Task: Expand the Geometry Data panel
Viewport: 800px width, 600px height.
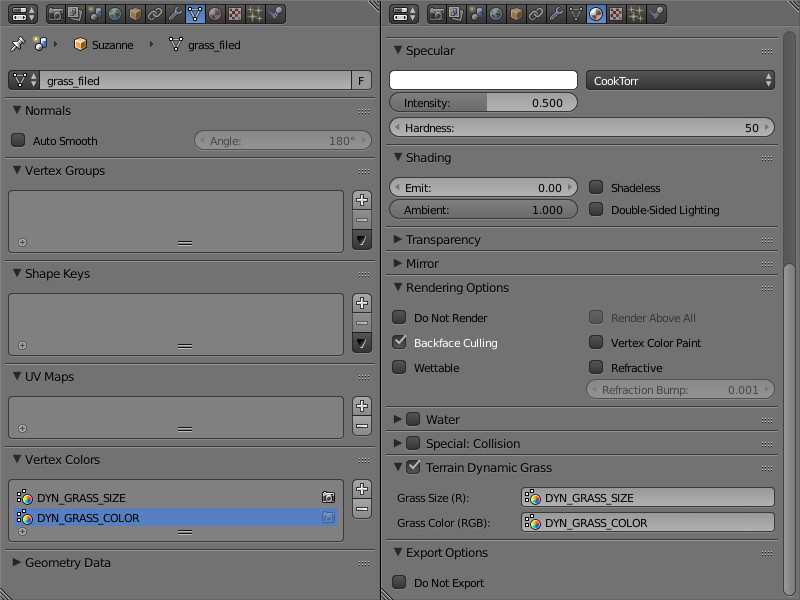Action: (x=67, y=563)
